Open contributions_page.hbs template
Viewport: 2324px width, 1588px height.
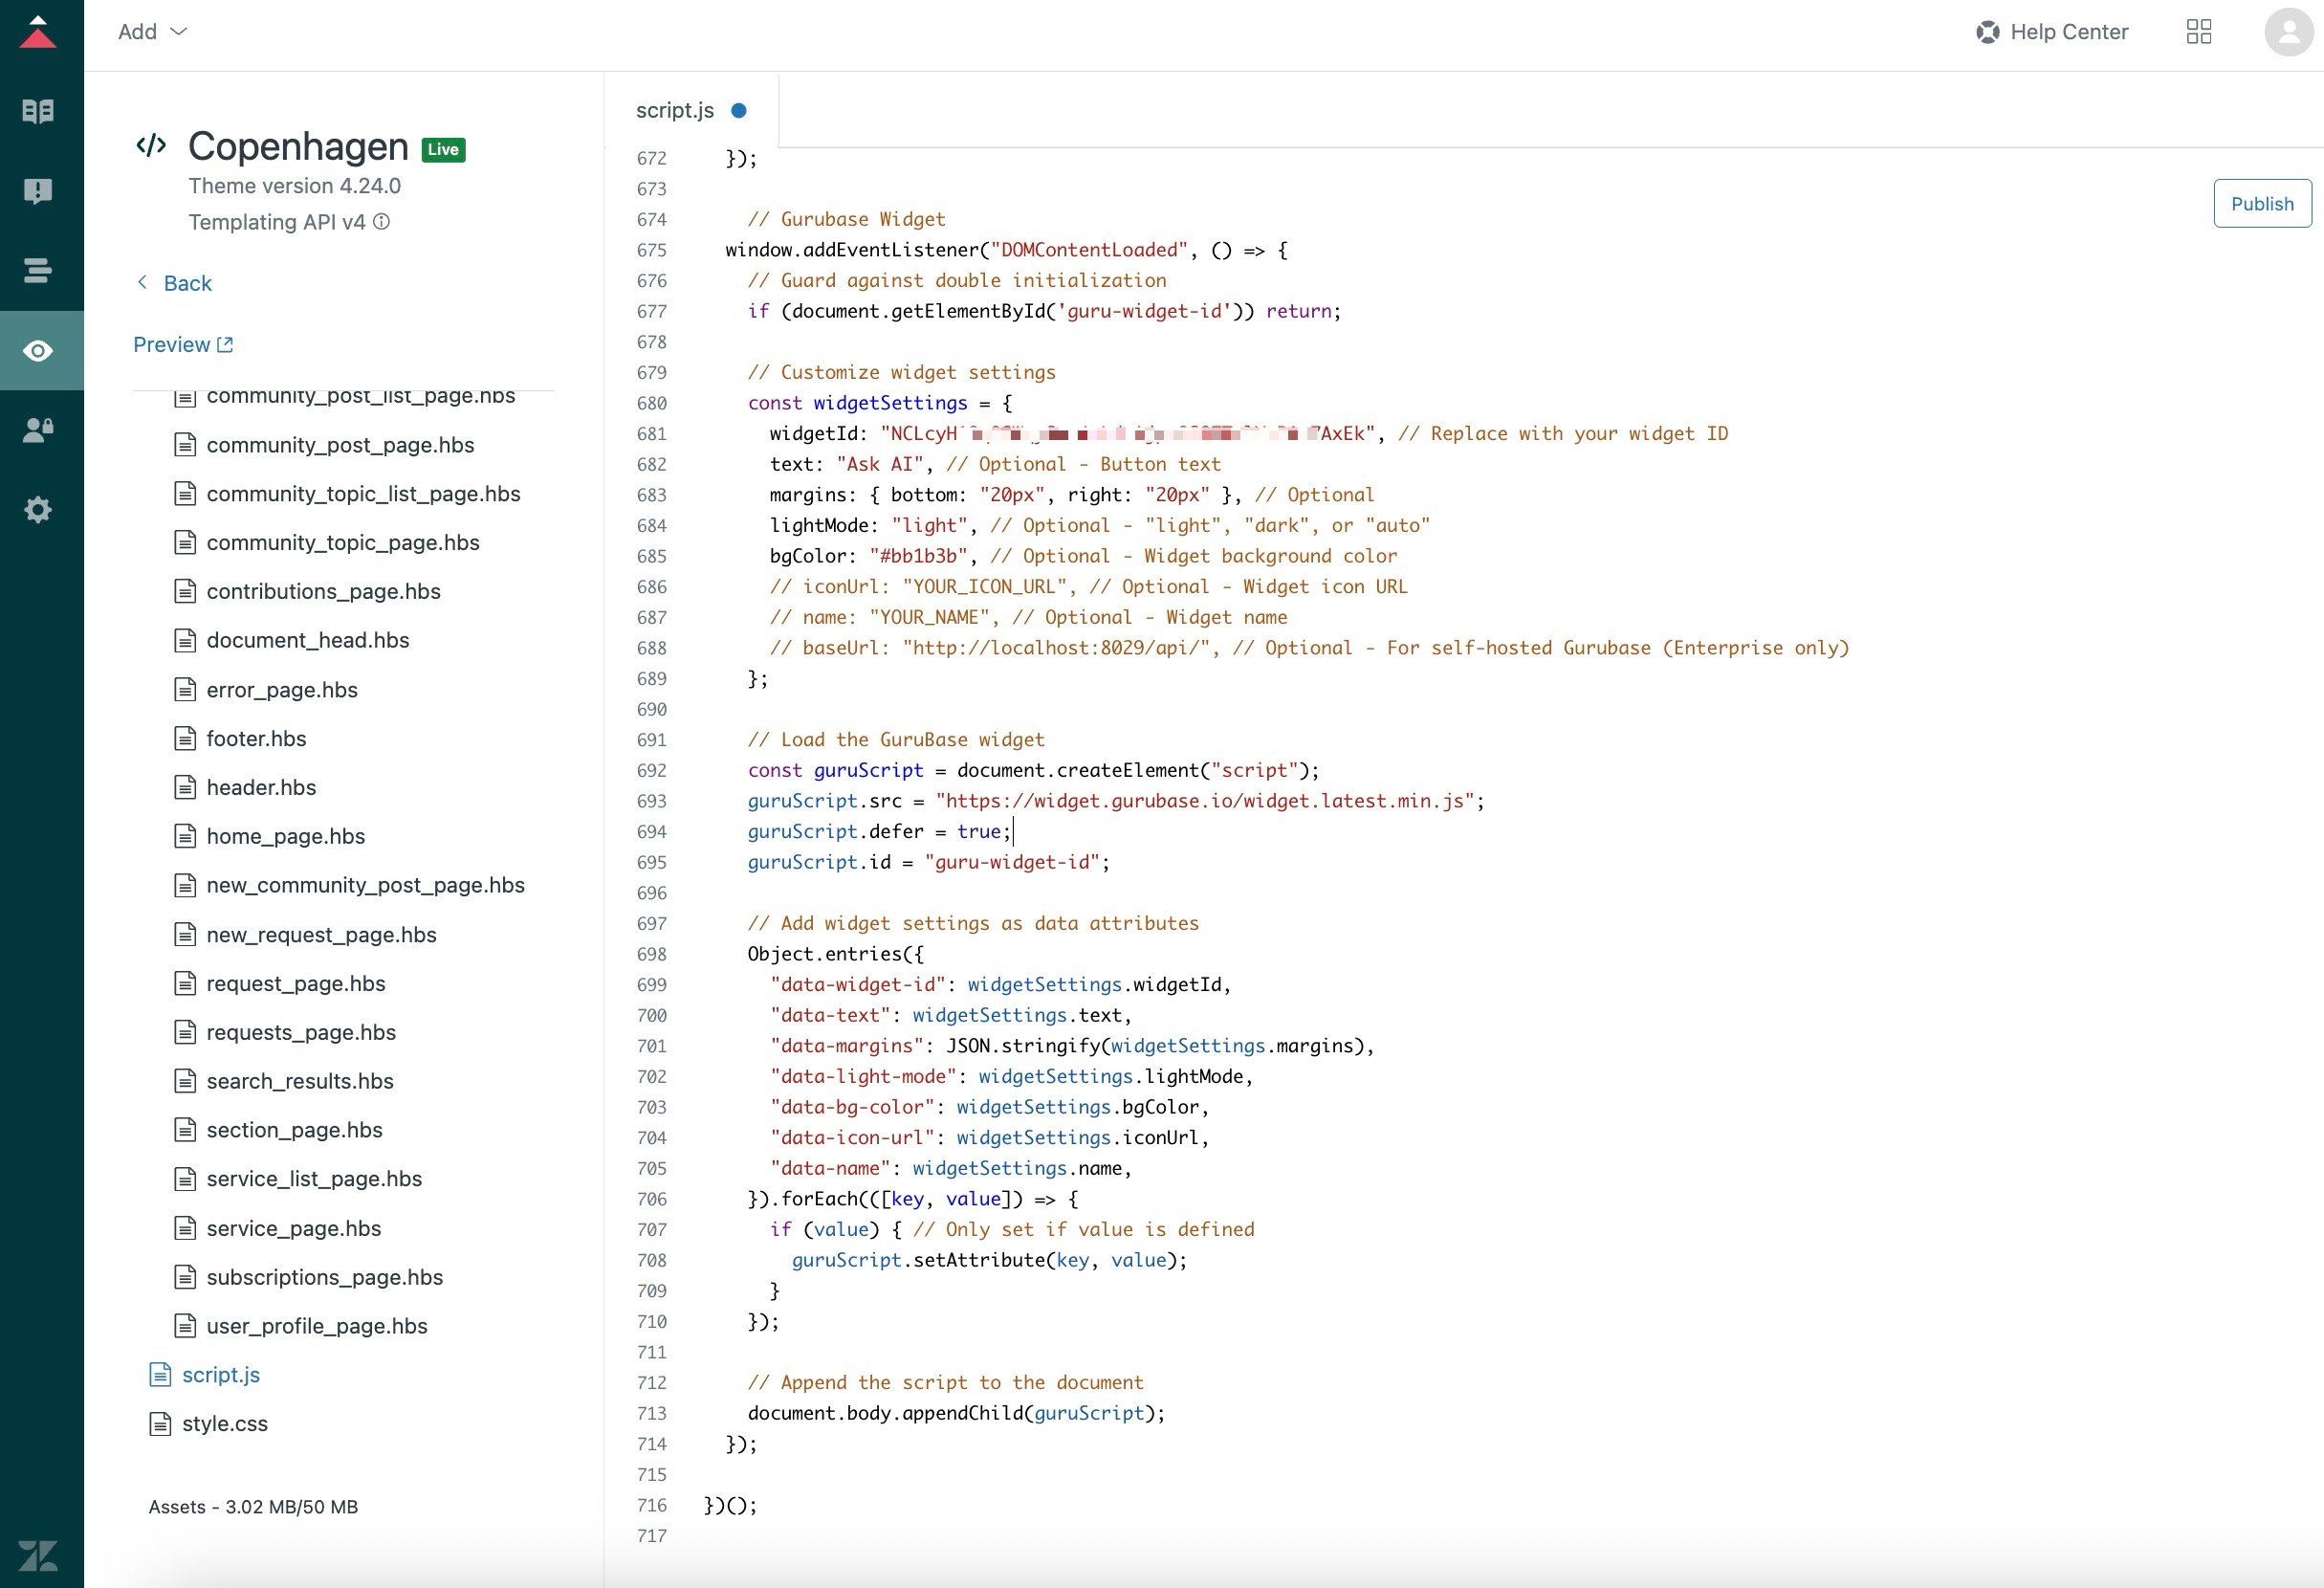[x=323, y=592]
